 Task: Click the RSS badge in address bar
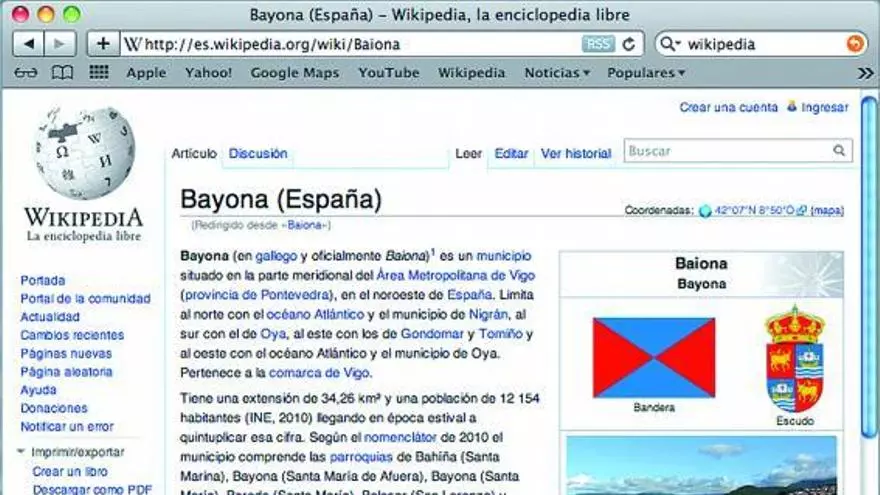597,44
